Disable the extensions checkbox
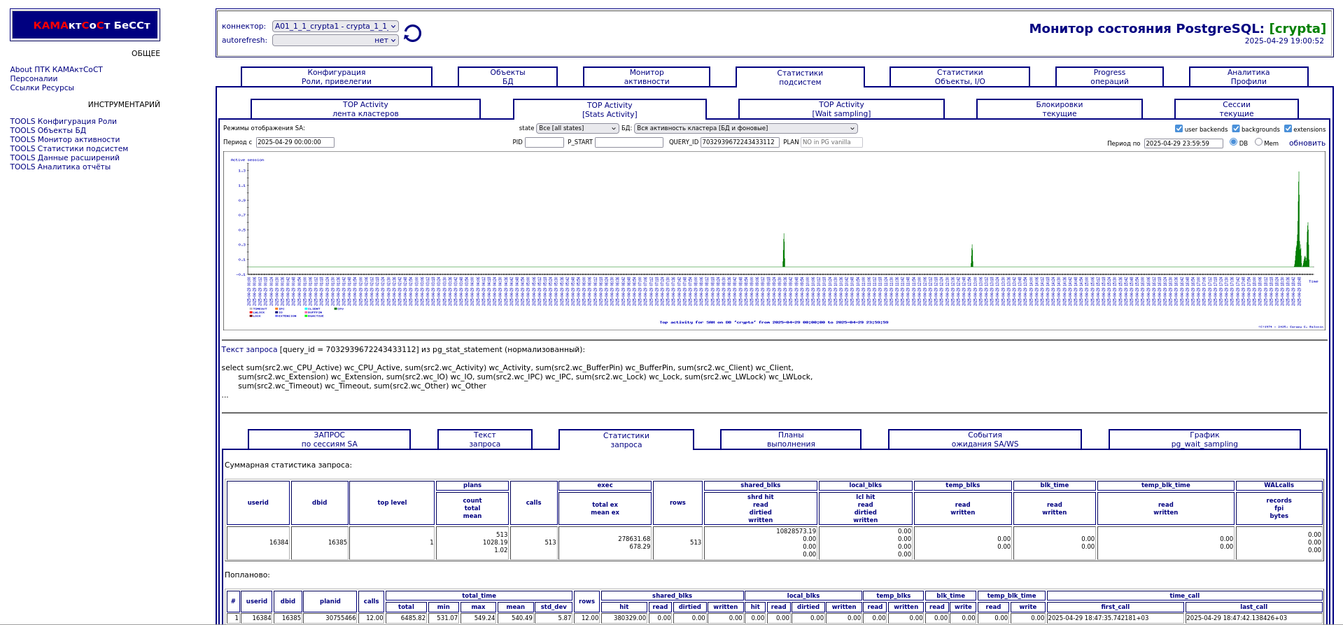 pos(1288,129)
